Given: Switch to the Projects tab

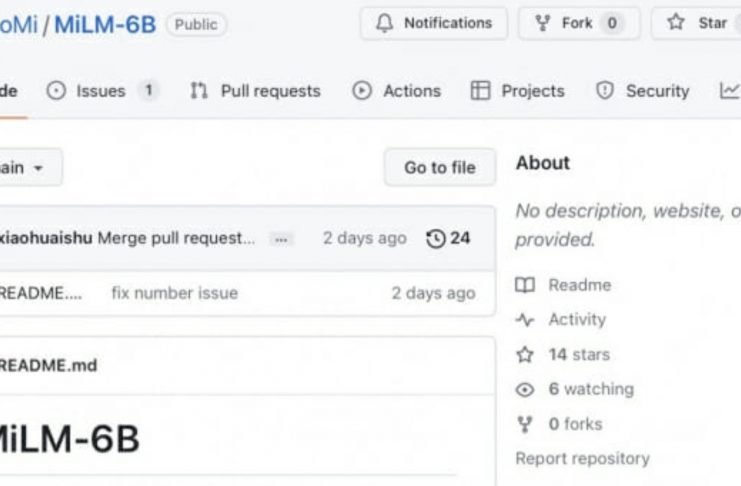Looking at the screenshot, I should pos(517,90).
